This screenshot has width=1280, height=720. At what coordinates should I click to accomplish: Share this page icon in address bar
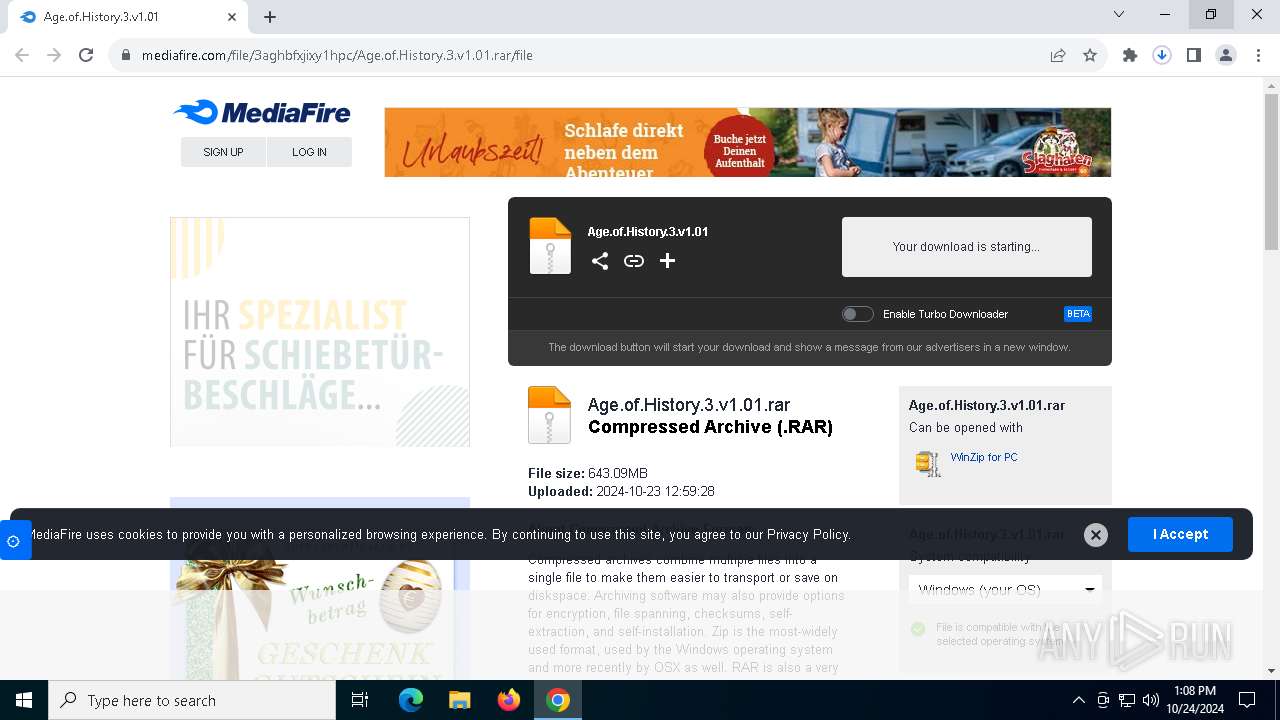point(1058,55)
